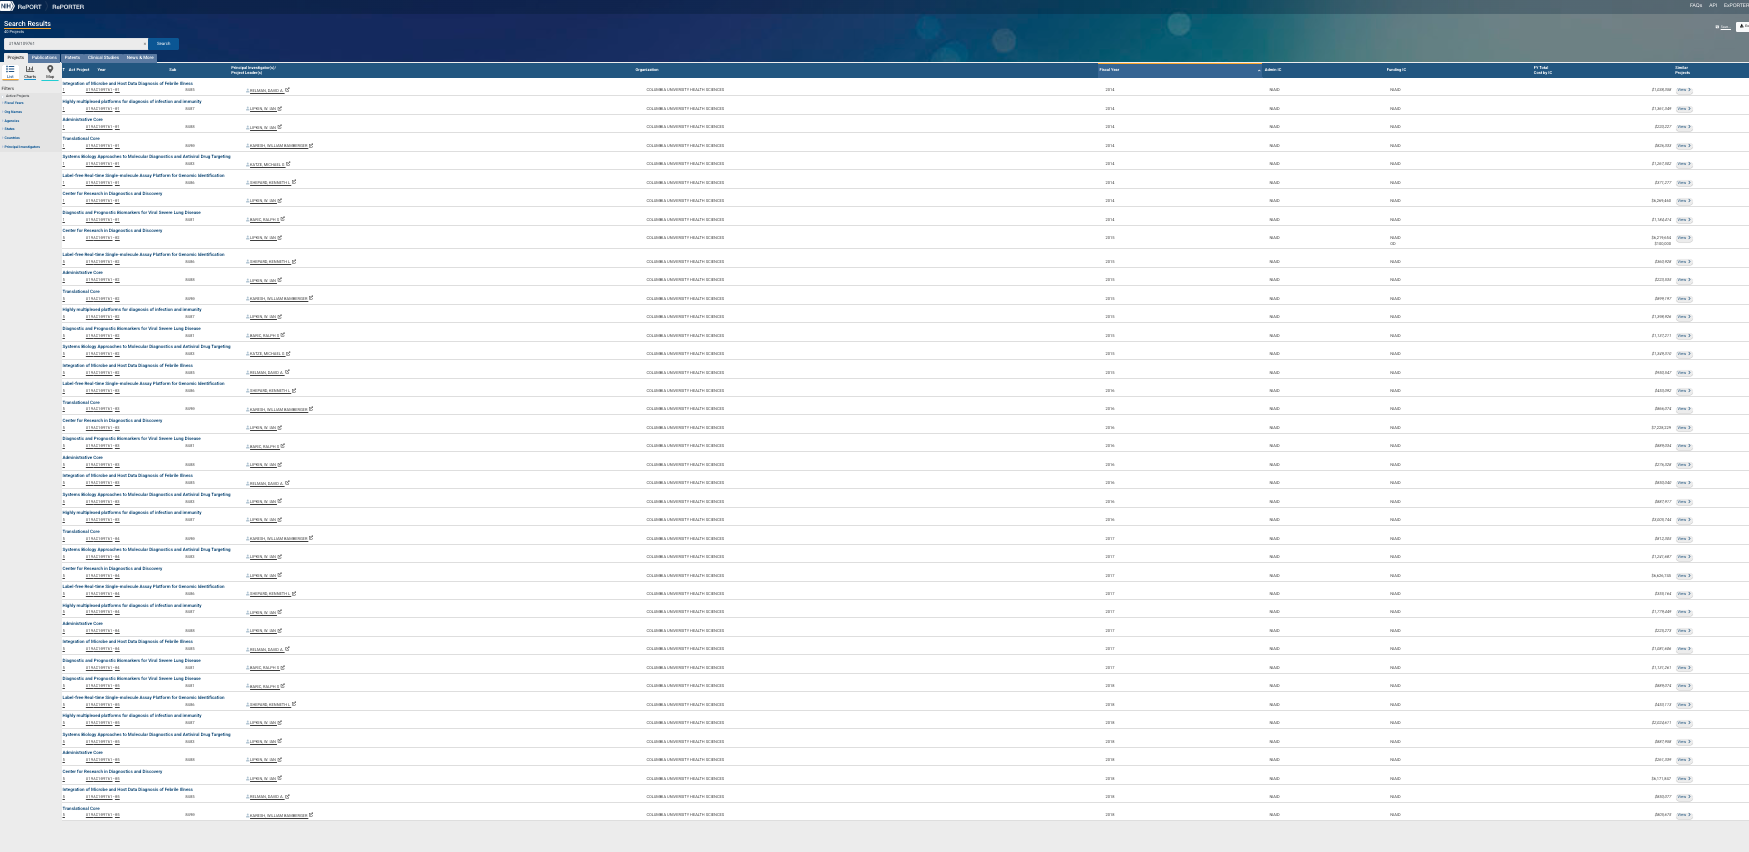The height and width of the screenshot is (852, 1749).
Task: Open external-link icon for Katze, 2014 Systems Biology row
Action: pyautogui.click(x=289, y=163)
